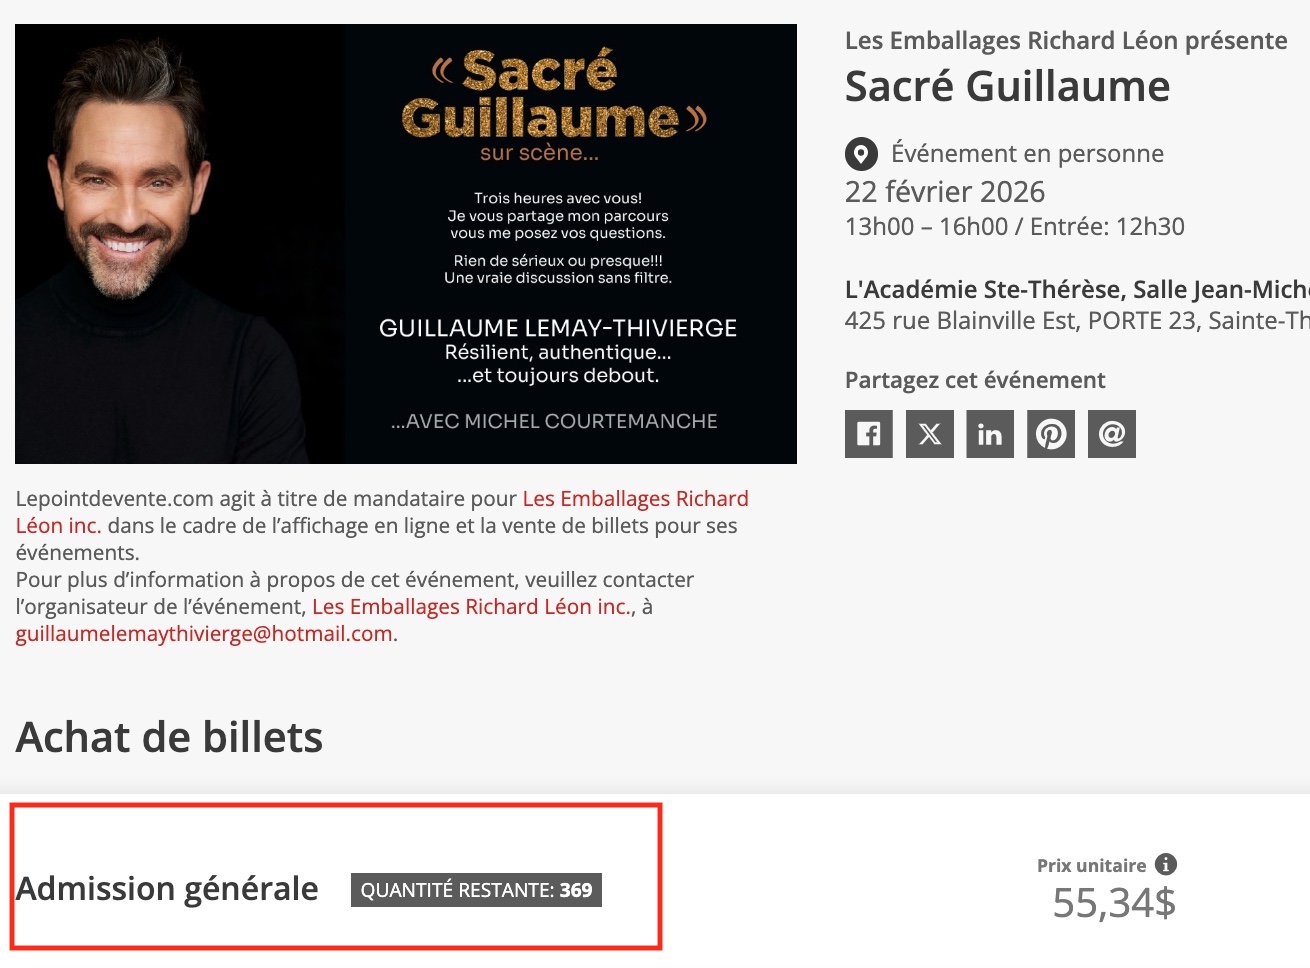Viewport: 1310px width, 968px height.
Task: Share the event on X
Action: coord(930,434)
